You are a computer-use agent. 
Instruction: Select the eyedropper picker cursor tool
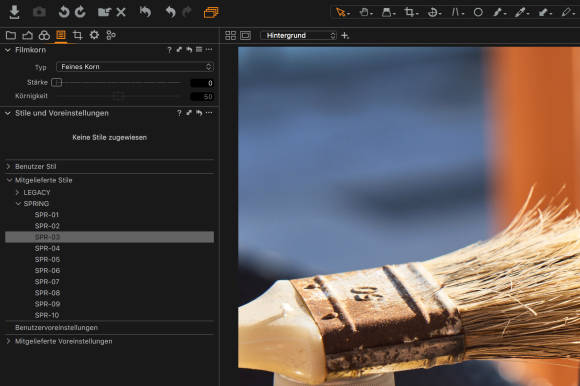(x=522, y=13)
